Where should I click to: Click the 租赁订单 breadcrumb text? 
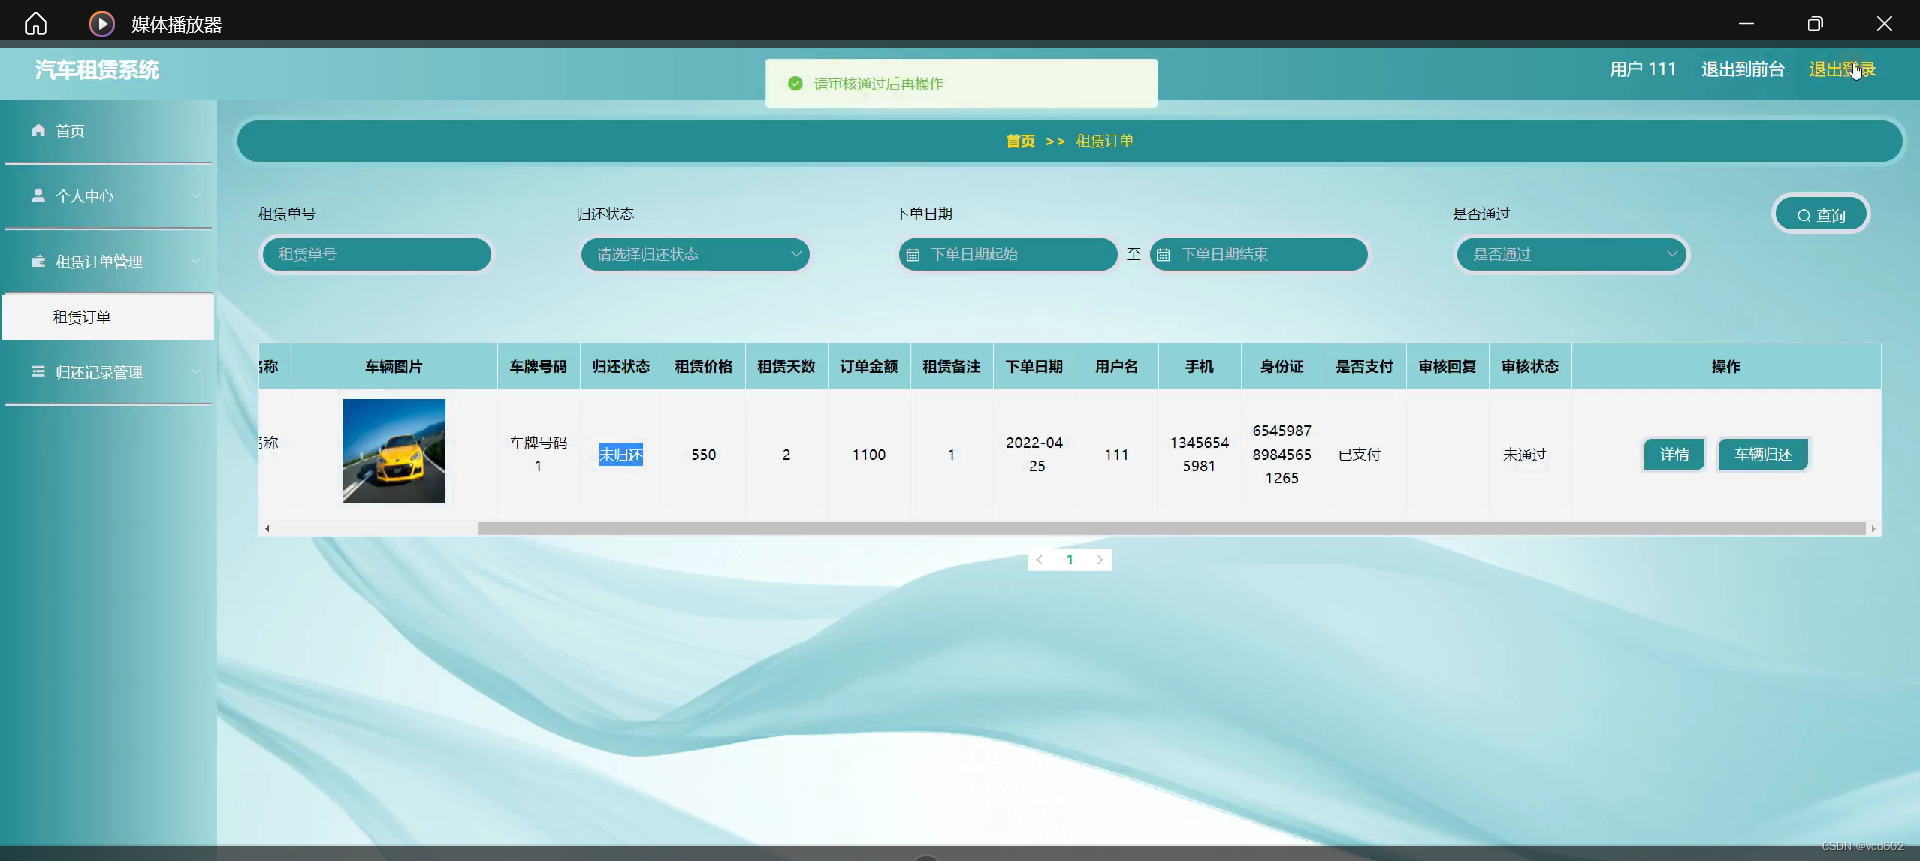coord(1104,141)
